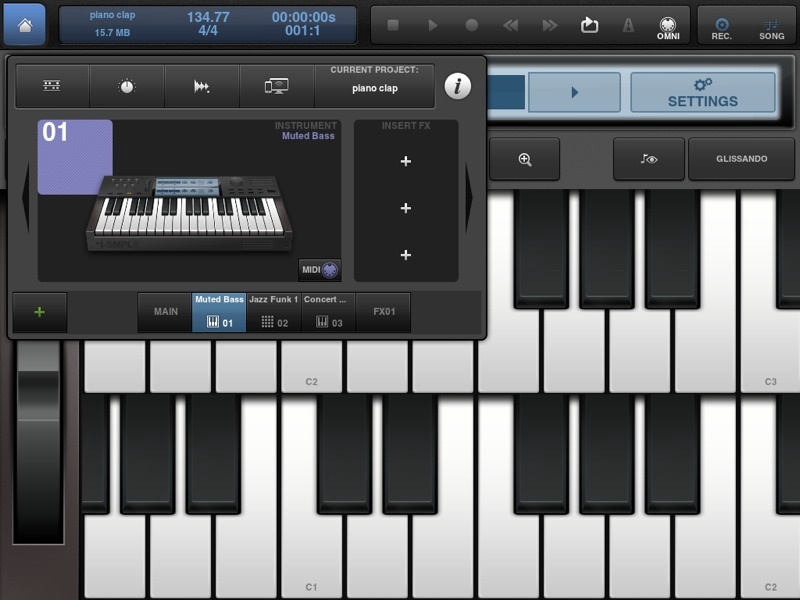
Task: Show the info panel
Action: point(458,86)
